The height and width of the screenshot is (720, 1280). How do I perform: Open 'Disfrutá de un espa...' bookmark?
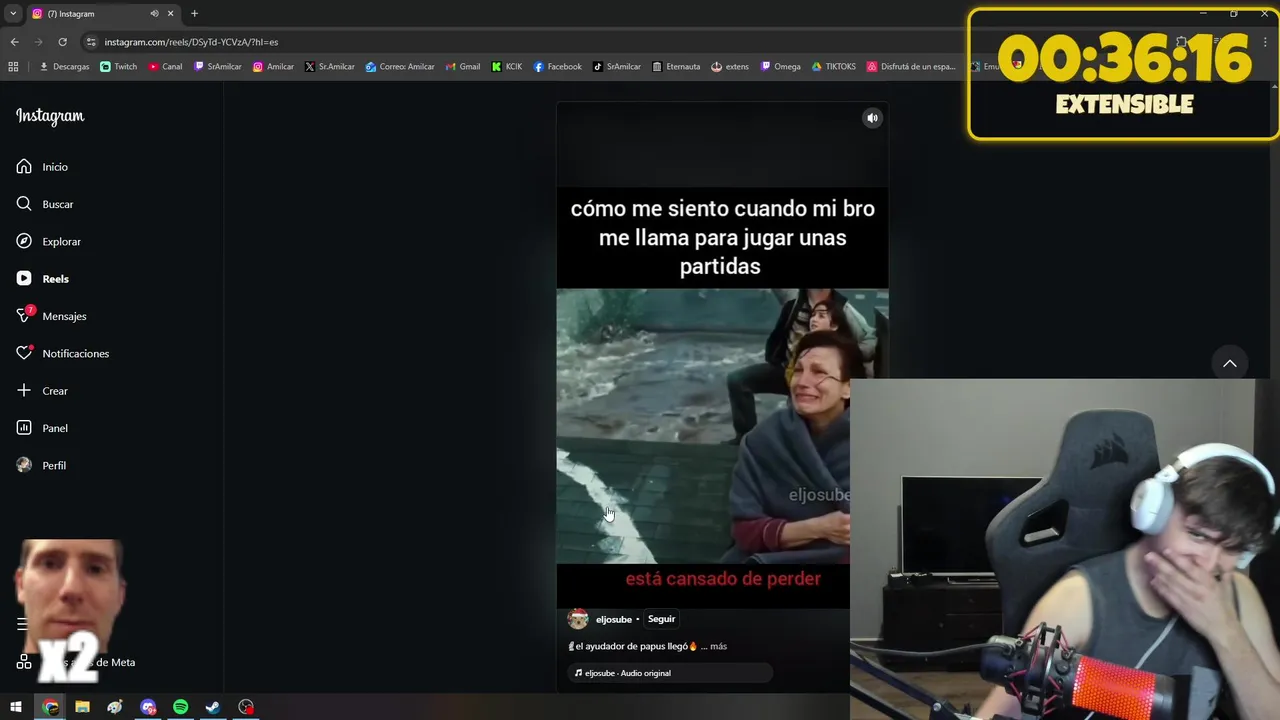(912, 67)
